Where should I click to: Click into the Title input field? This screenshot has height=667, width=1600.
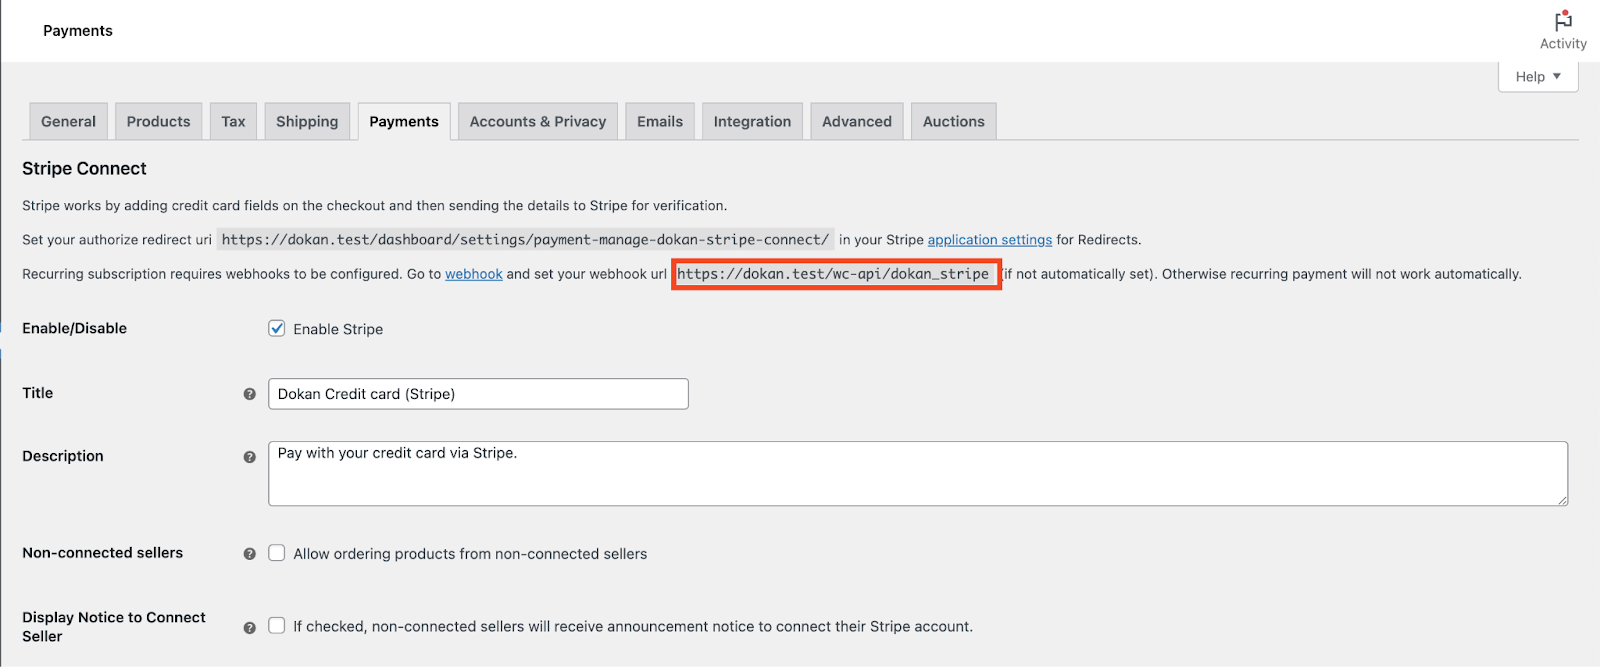478,394
